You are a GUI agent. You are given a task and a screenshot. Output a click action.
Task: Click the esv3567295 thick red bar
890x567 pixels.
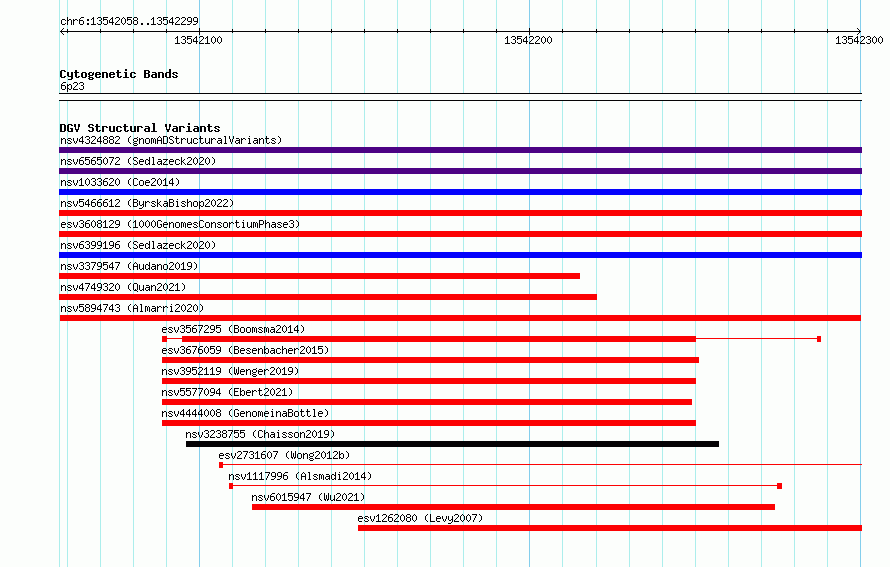coord(439,339)
